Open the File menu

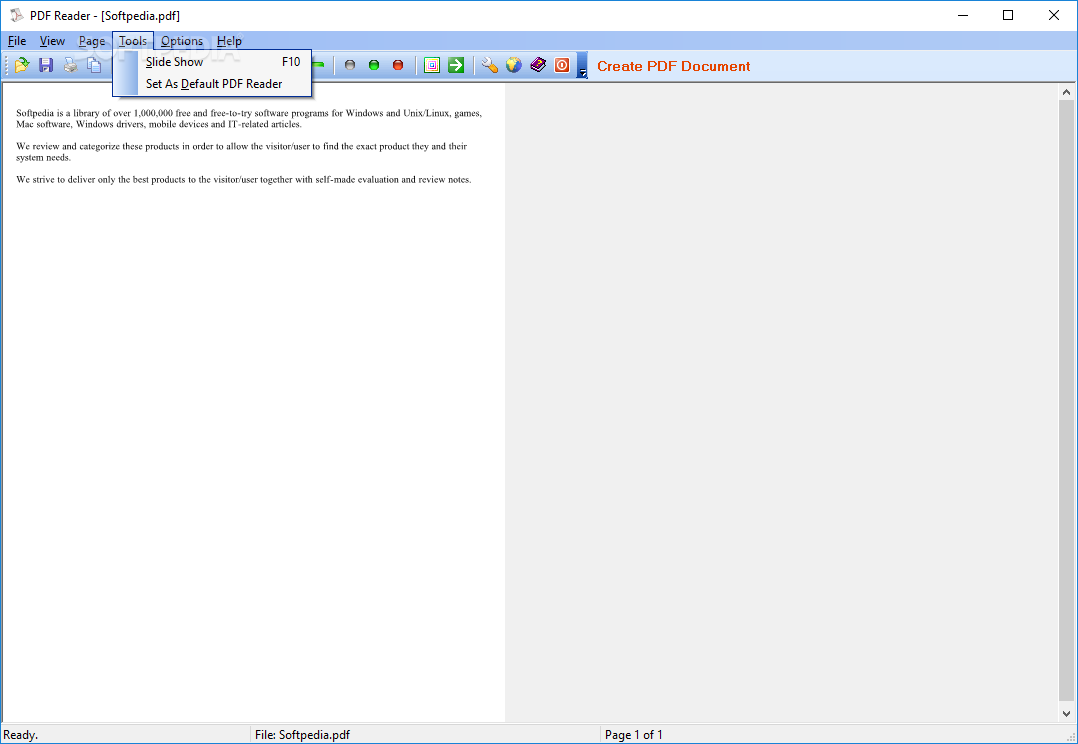point(16,41)
